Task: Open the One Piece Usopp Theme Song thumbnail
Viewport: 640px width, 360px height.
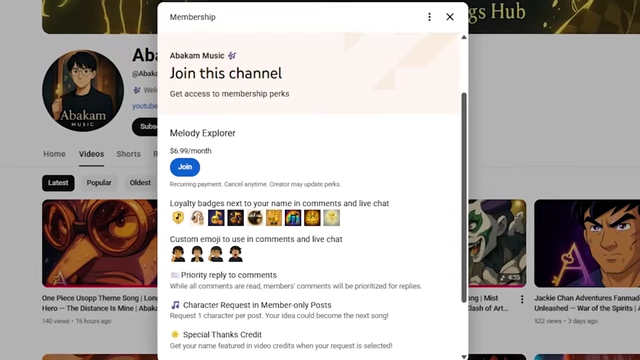Action: point(100,243)
